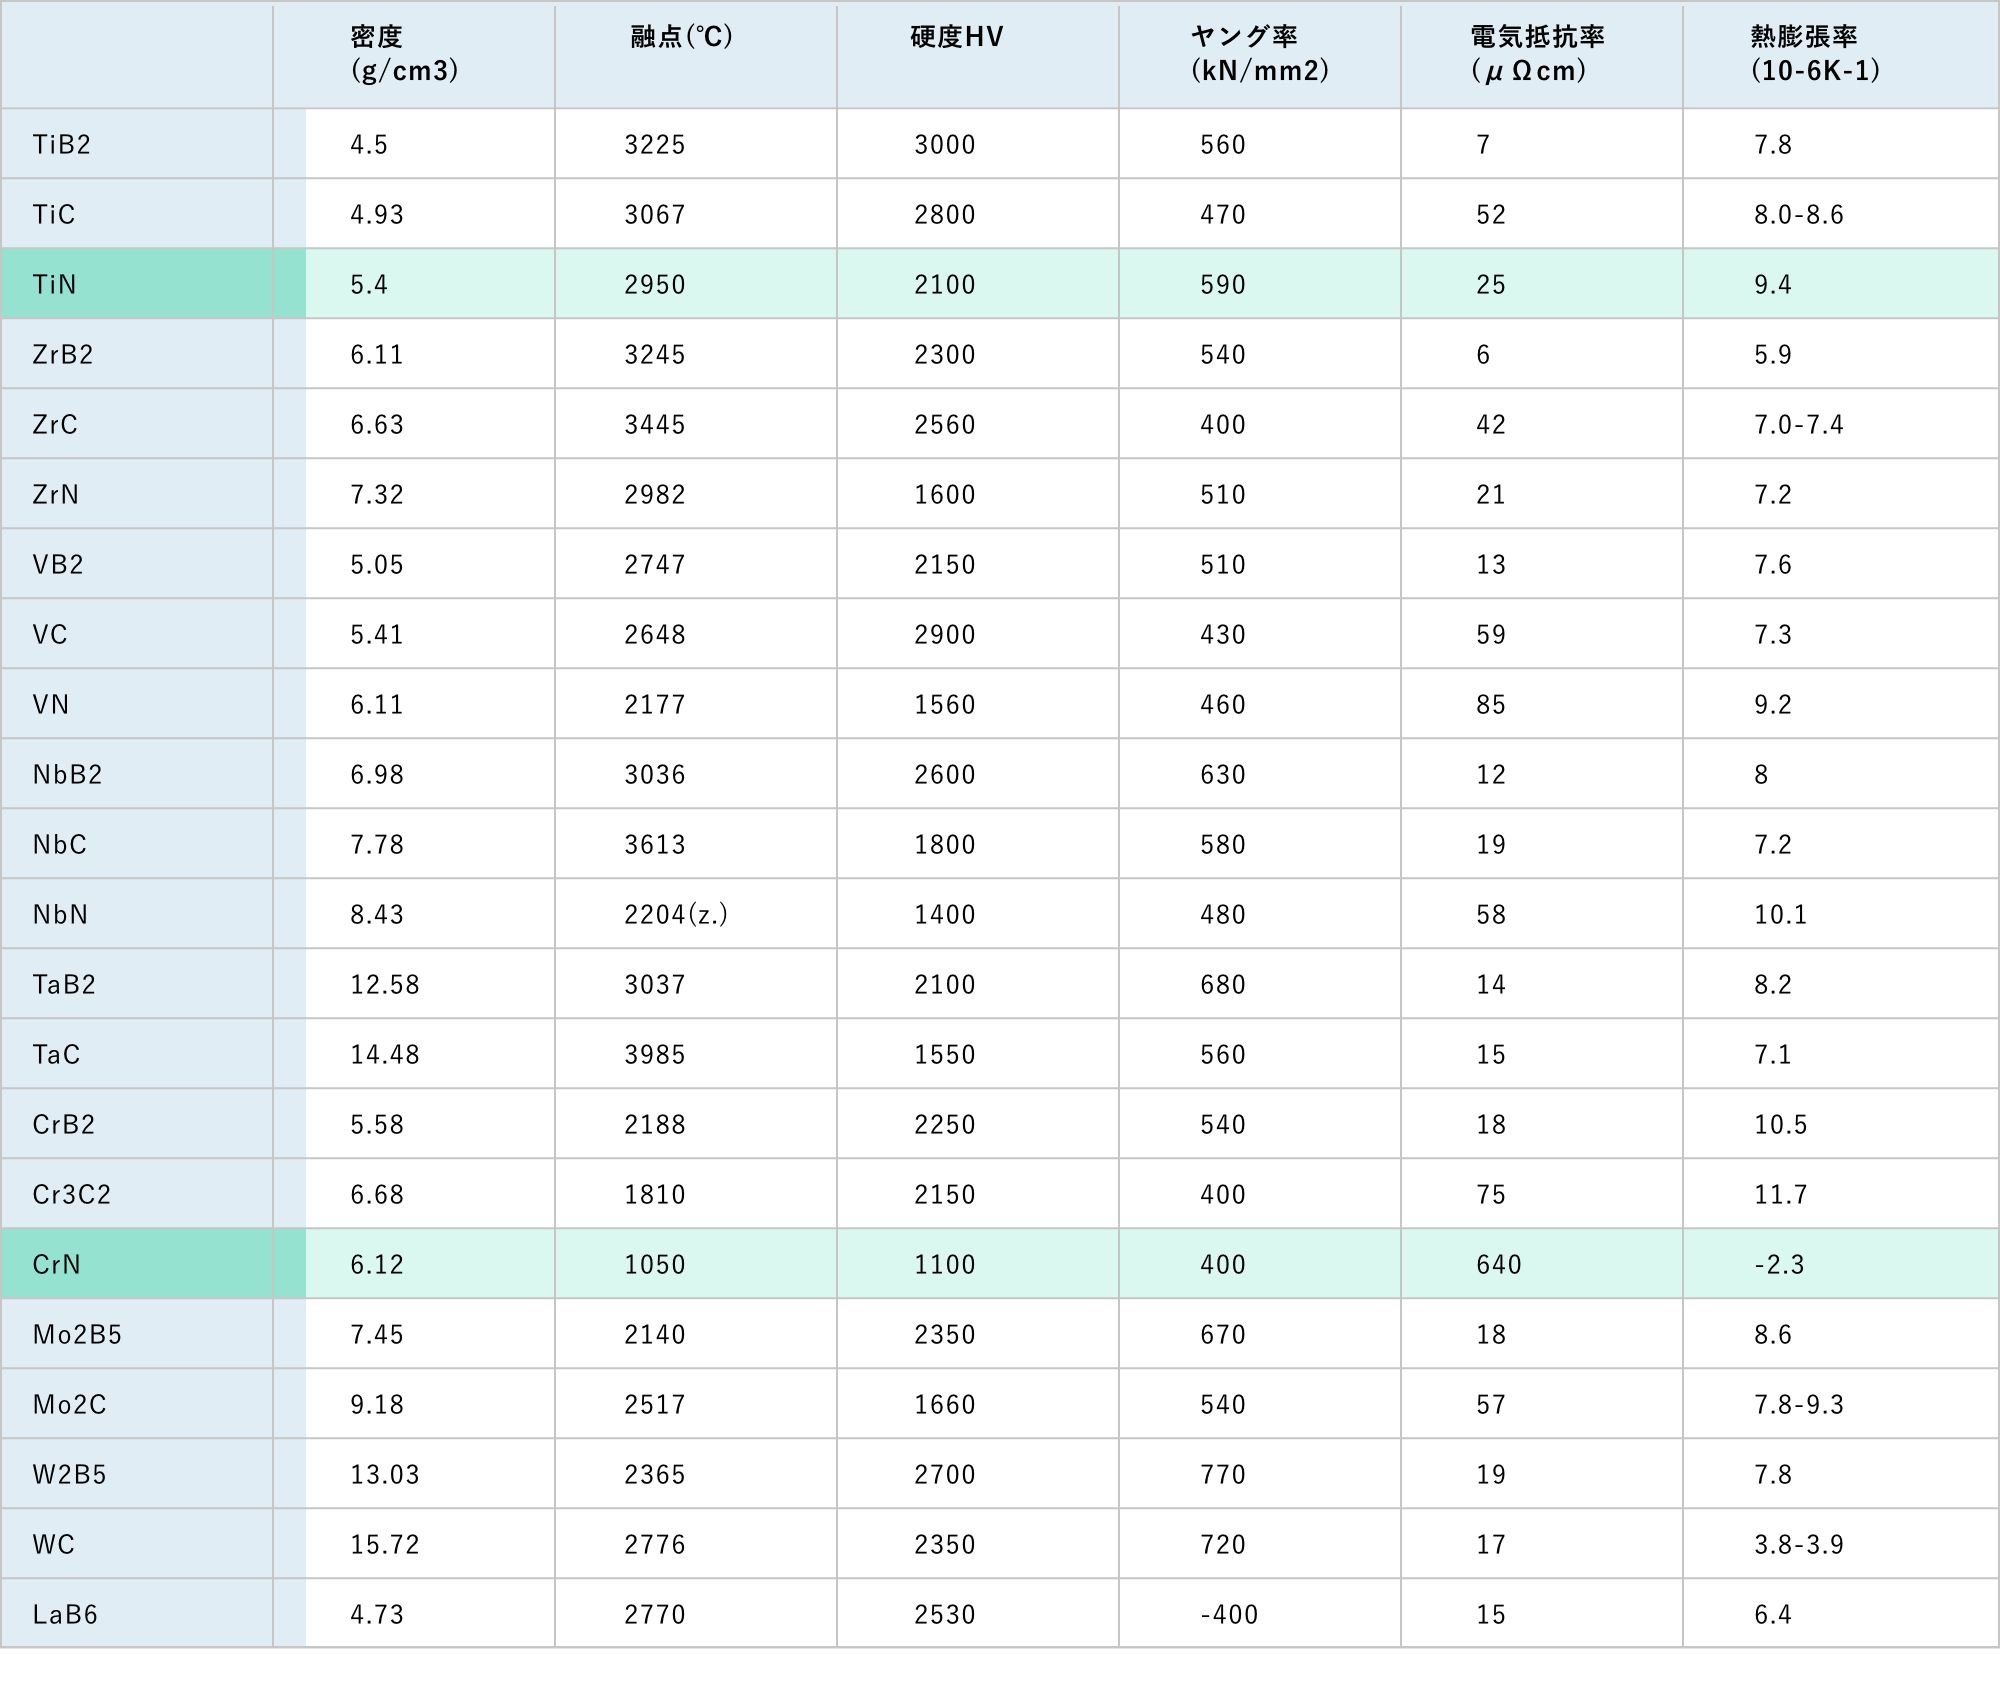Click ZrC melting point value 3445
2000x1700 pixels.
(655, 425)
